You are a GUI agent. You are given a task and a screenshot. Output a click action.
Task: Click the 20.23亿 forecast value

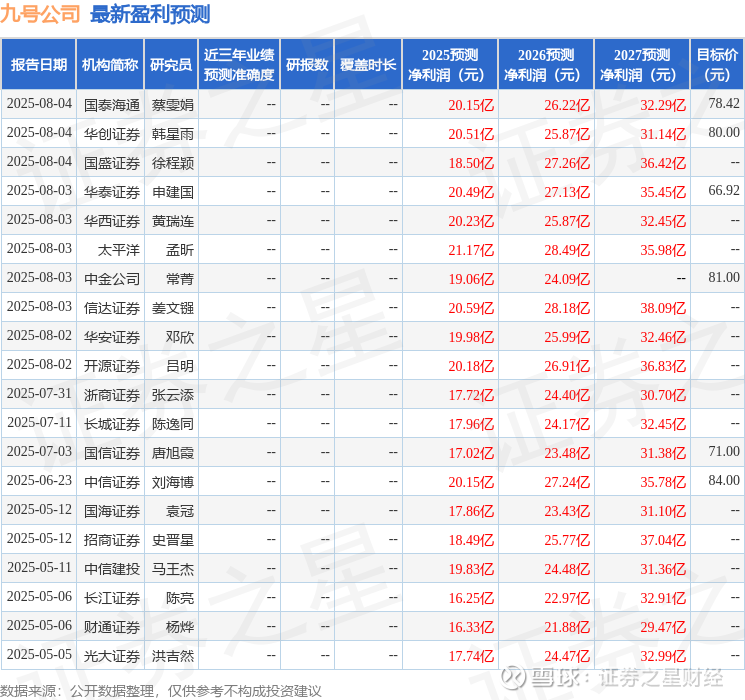(x=471, y=221)
